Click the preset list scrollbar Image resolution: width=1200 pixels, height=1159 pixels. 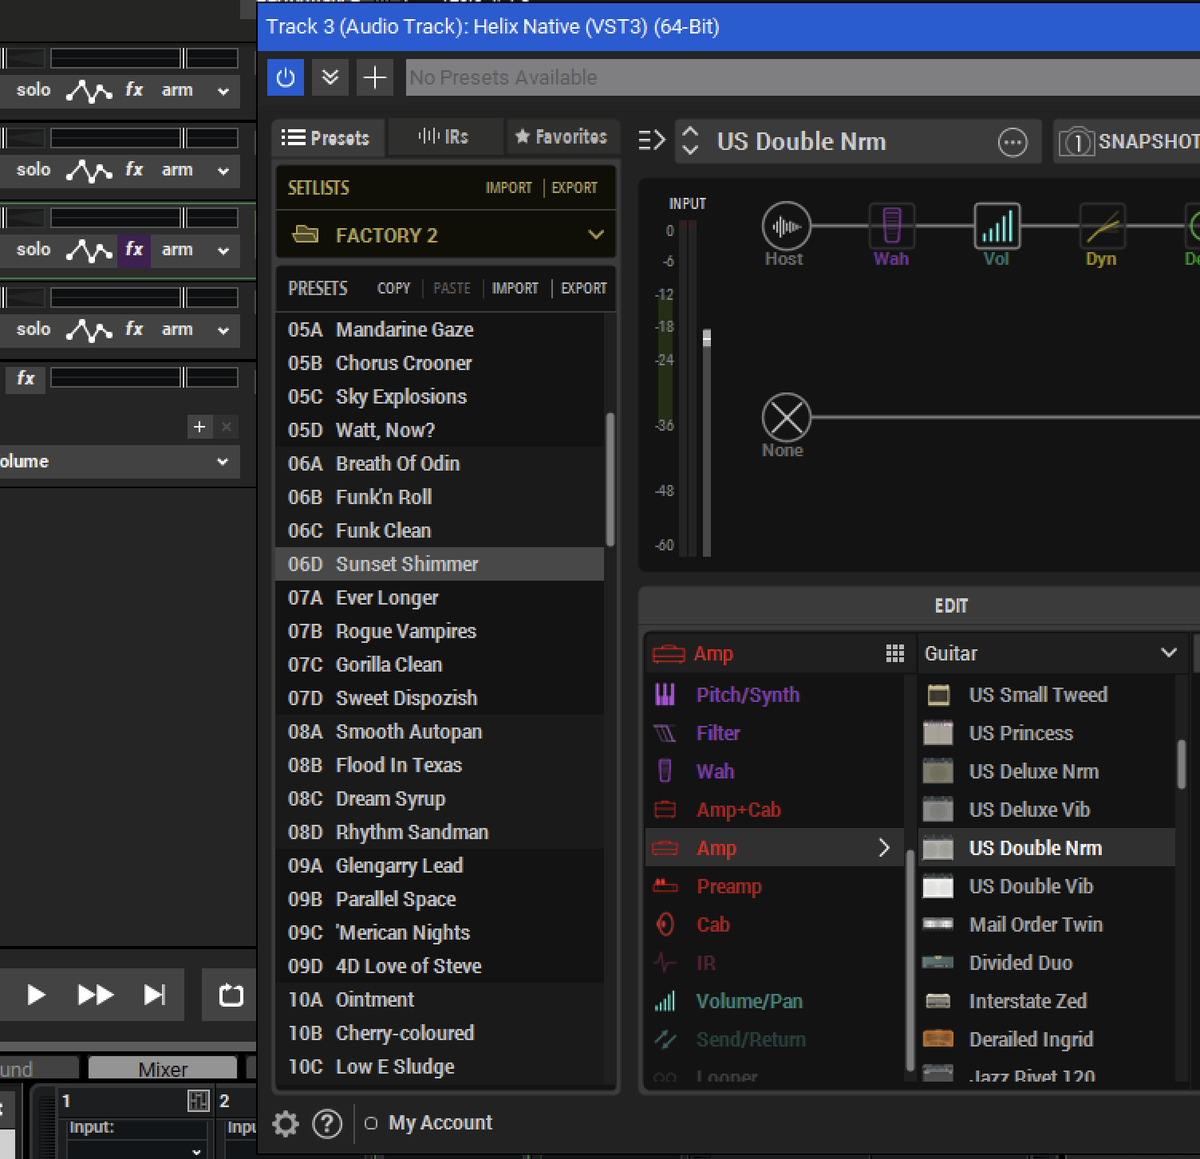610,479
